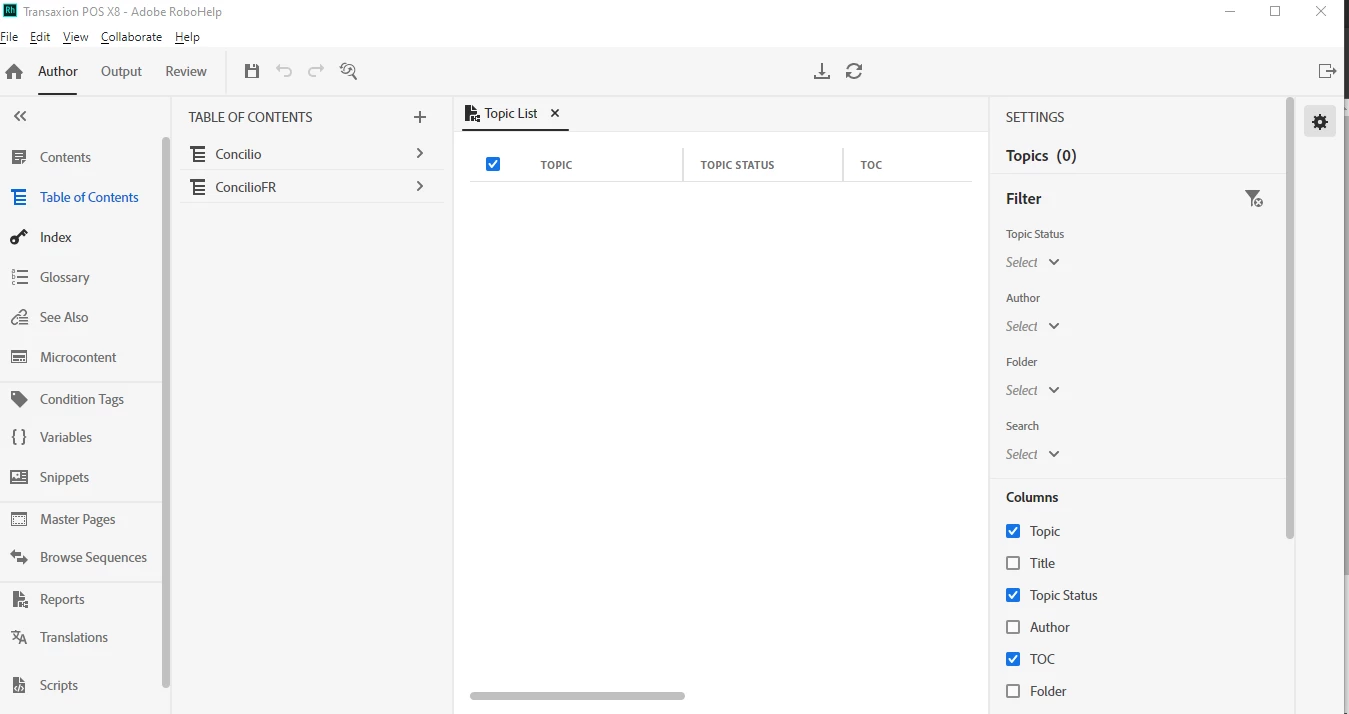Screen dimensions: 1349x714
Task: Click the clear filter funnel icon
Action: pos(1253,198)
